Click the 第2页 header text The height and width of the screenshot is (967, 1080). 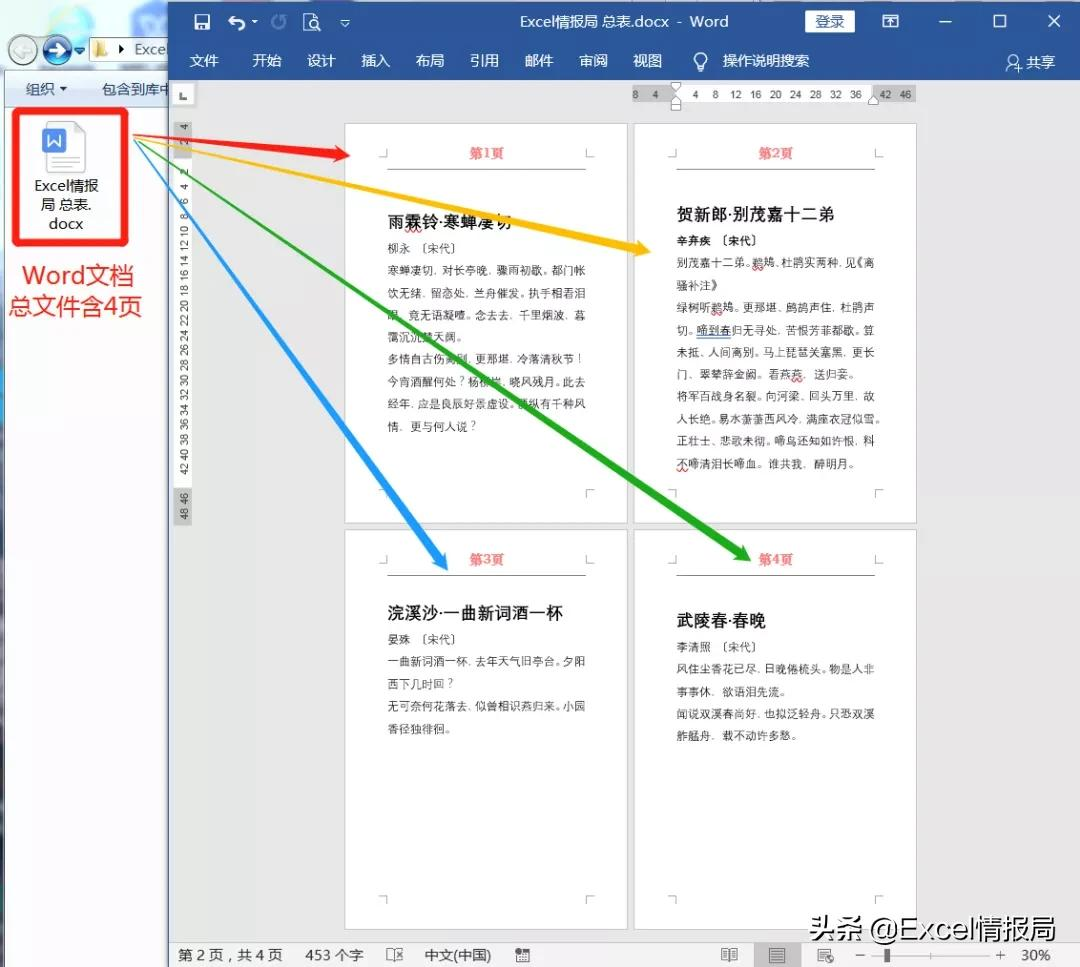coord(776,153)
